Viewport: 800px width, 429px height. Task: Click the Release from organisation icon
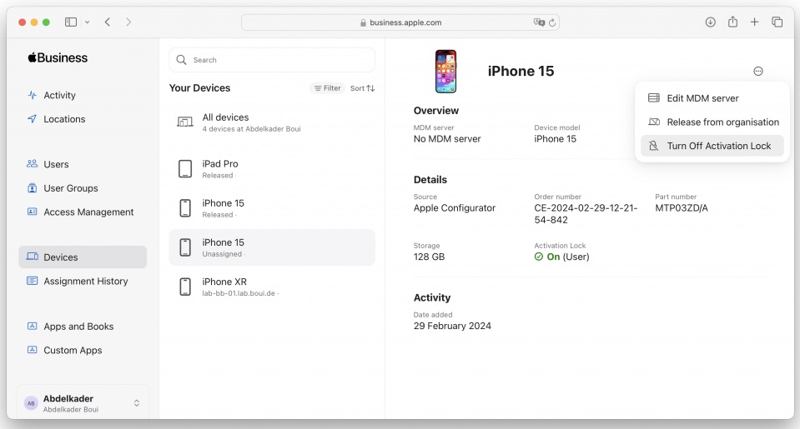[x=654, y=122]
